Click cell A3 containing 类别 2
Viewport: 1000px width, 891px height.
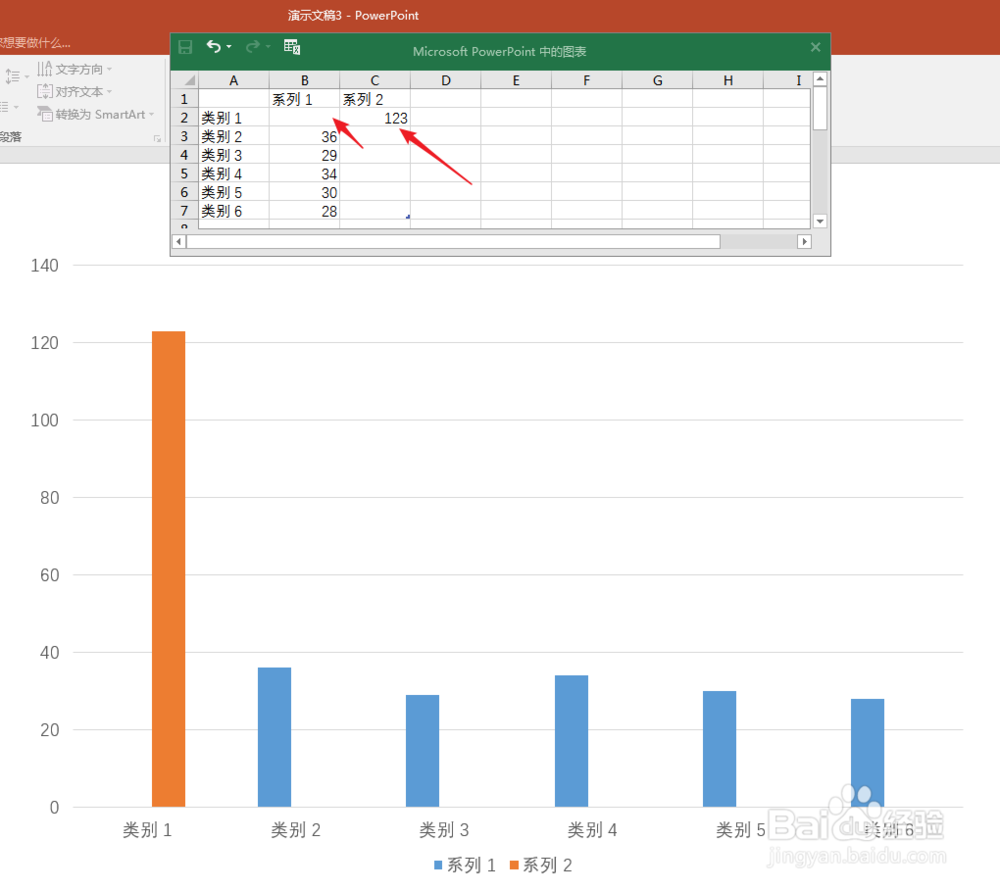point(233,136)
